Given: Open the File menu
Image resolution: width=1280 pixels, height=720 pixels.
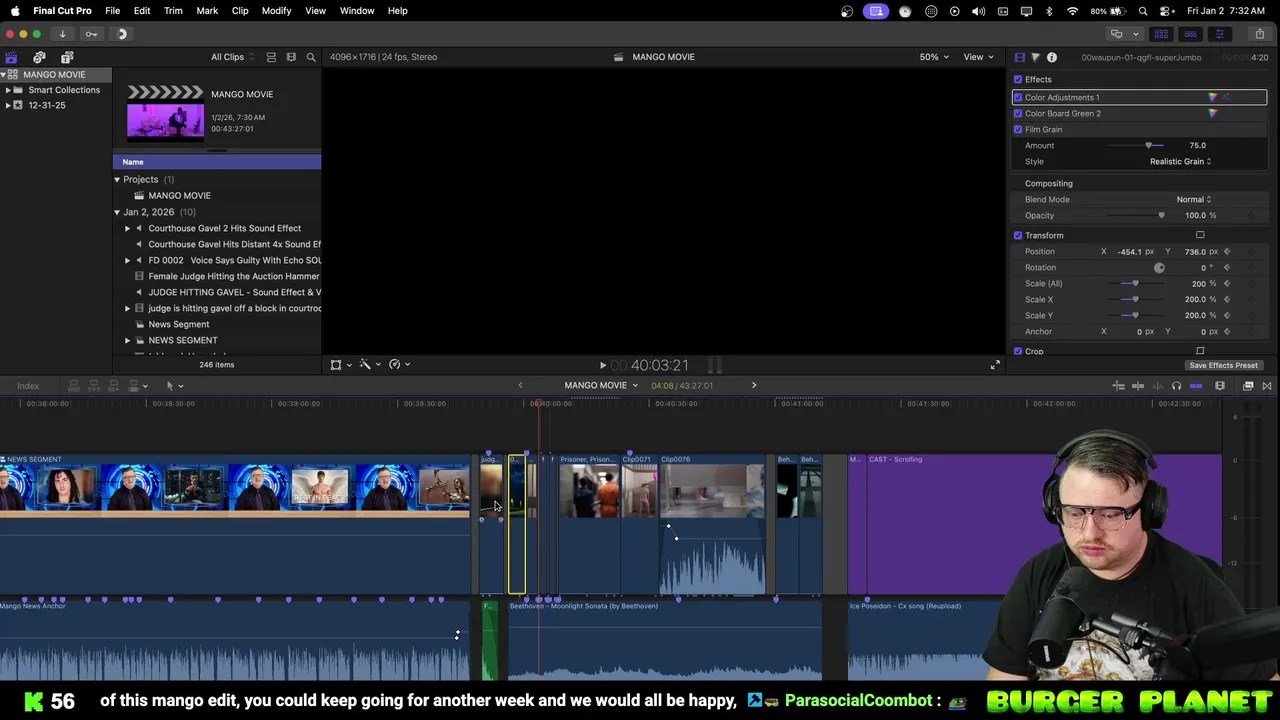Looking at the screenshot, I should tap(112, 11).
